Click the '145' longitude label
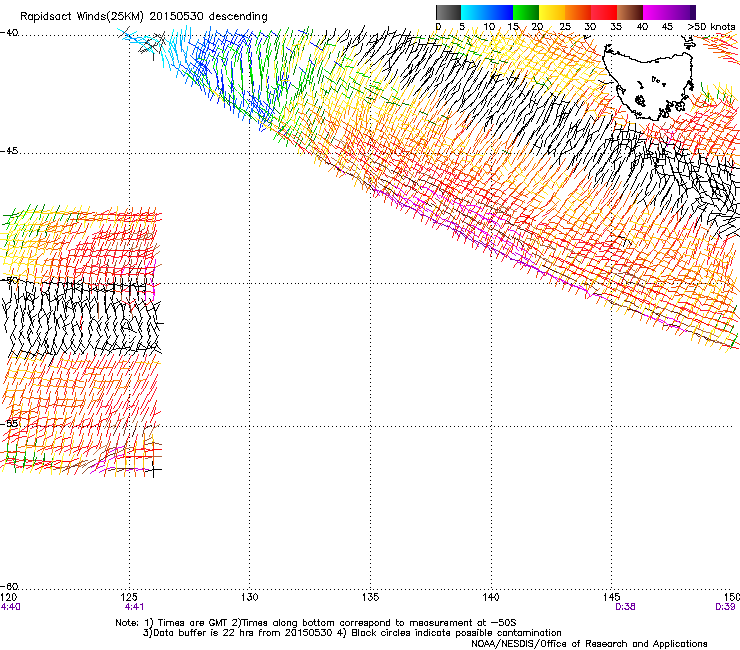Viewport: 740px width, 650px height. (612, 598)
